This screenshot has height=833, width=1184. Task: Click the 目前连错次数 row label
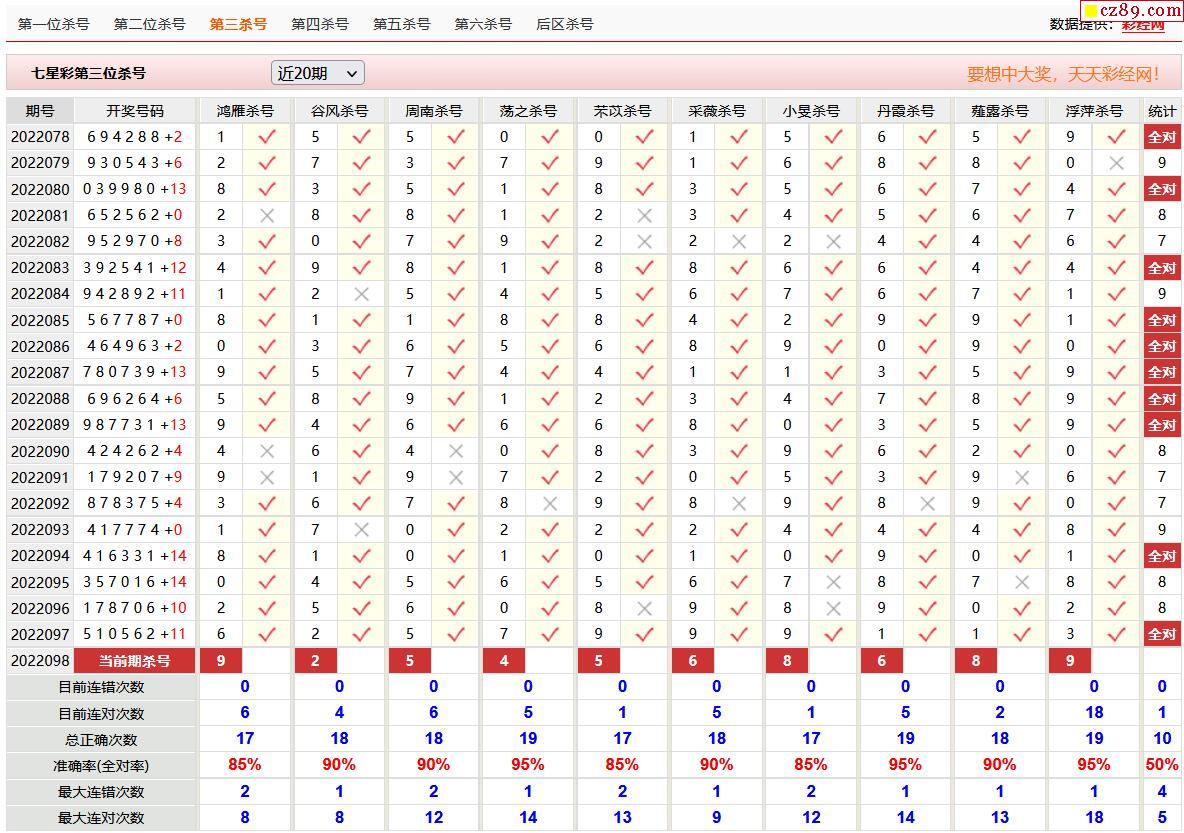pos(101,687)
